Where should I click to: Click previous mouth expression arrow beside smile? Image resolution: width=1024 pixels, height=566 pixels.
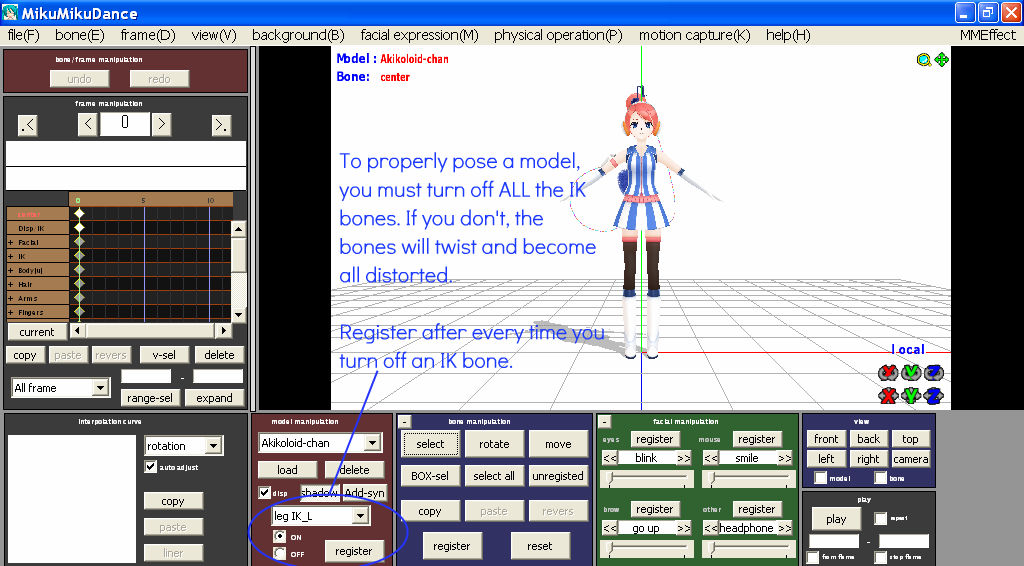click(x=711, y=458)
